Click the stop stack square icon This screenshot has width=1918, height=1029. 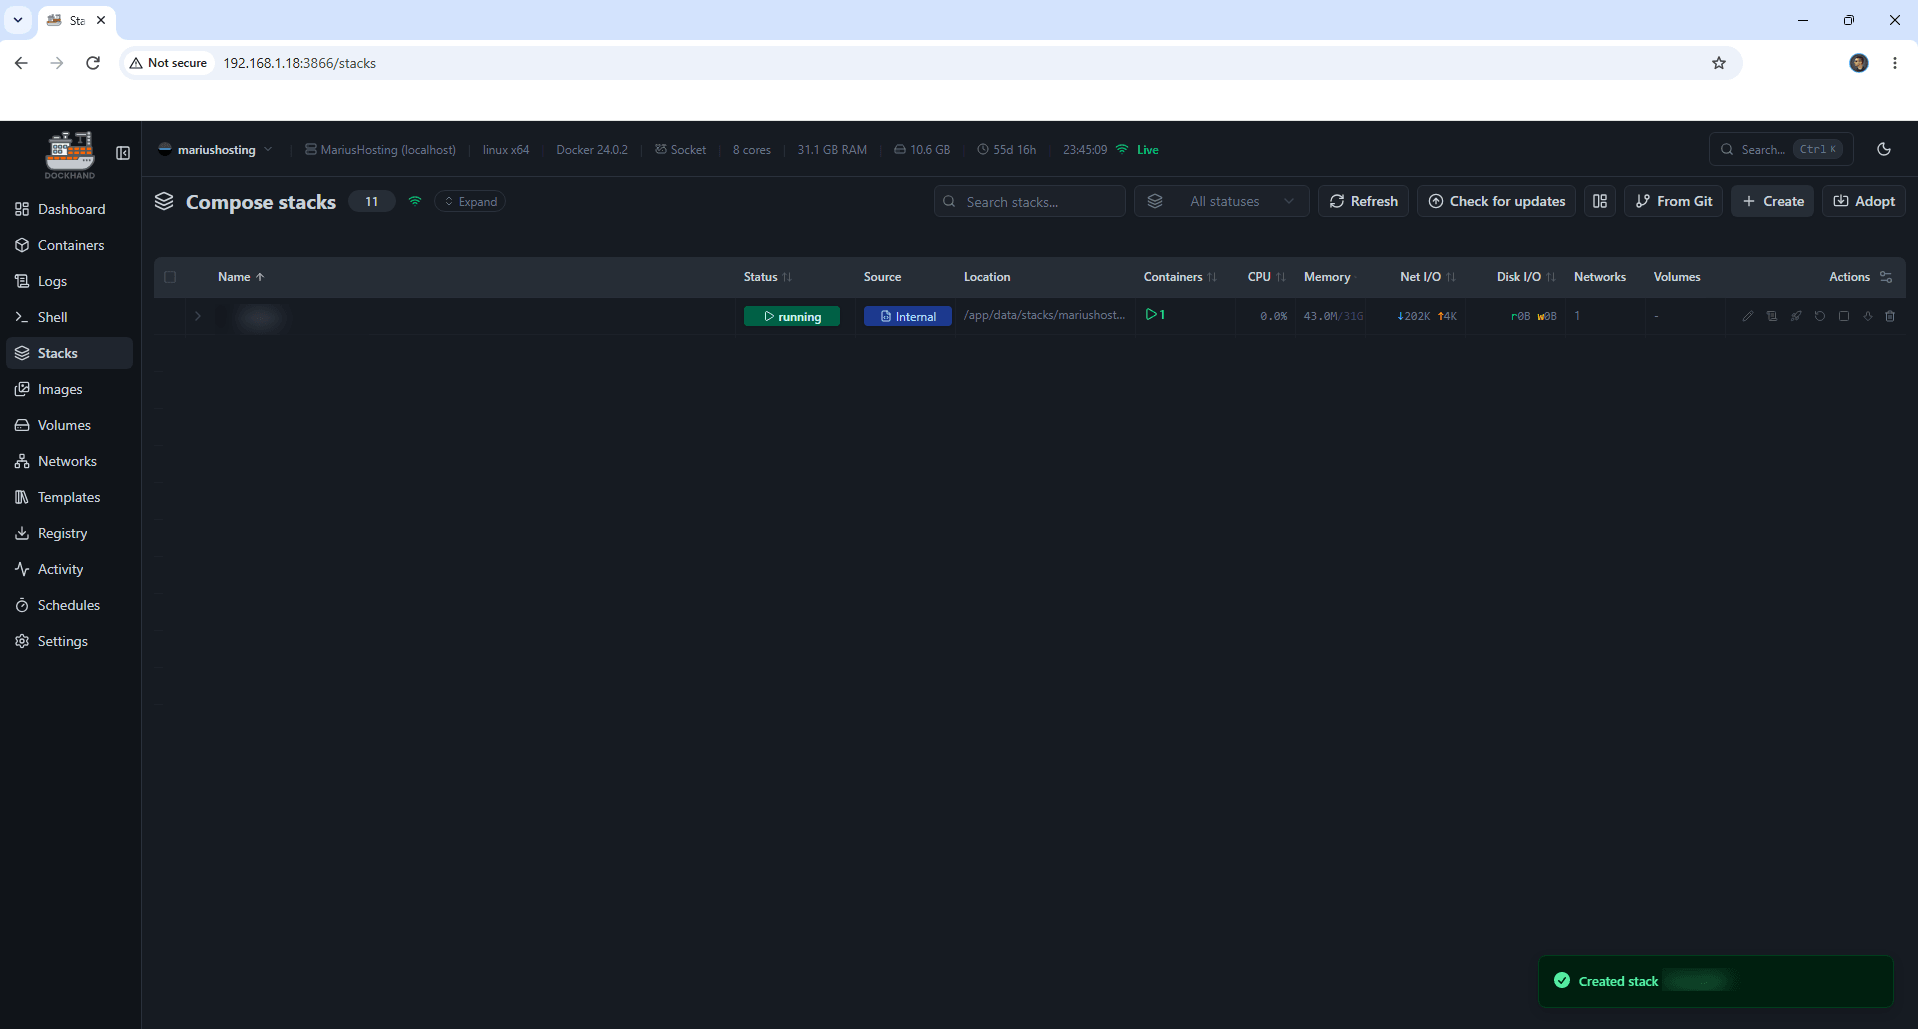point(1843,316)
